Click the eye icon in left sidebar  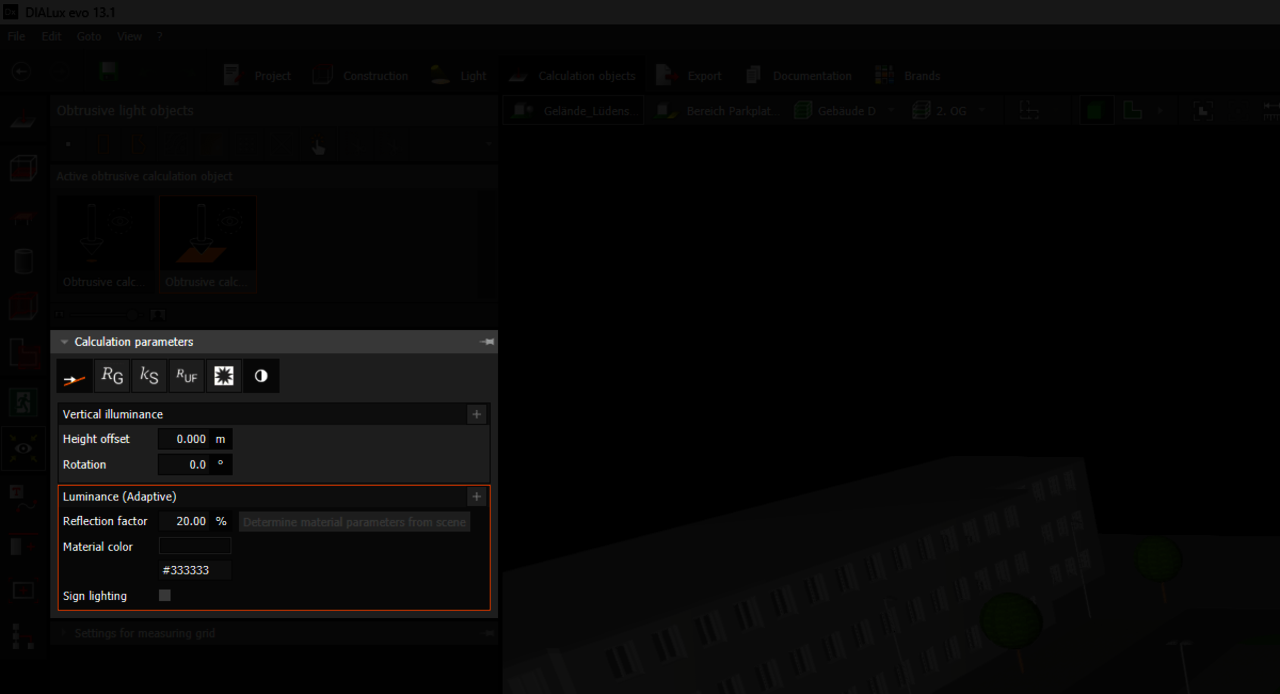coord(23,449)
